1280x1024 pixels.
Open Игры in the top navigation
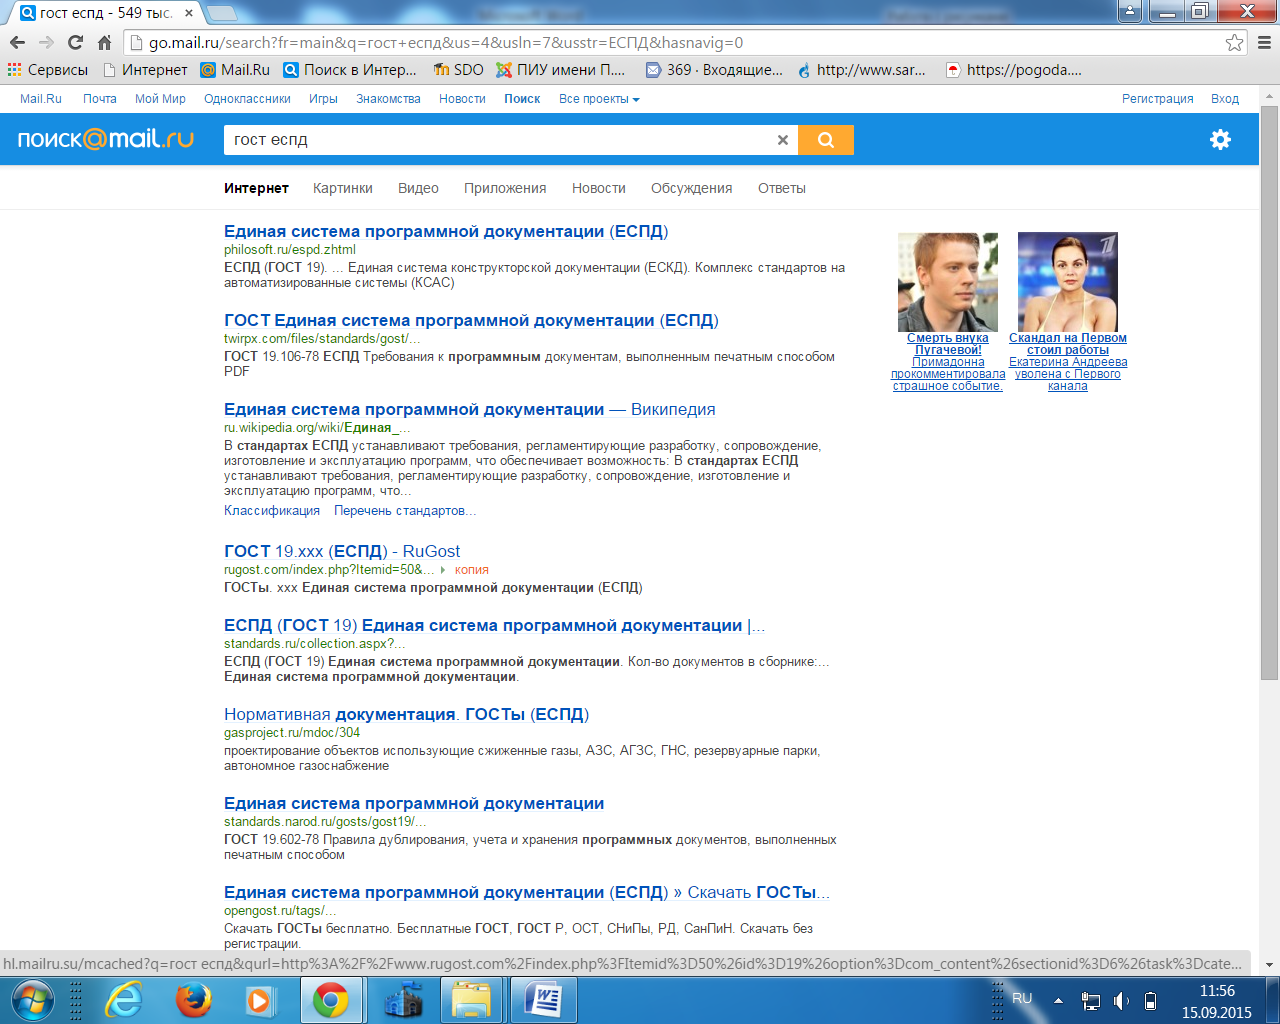tap(323, 99)
